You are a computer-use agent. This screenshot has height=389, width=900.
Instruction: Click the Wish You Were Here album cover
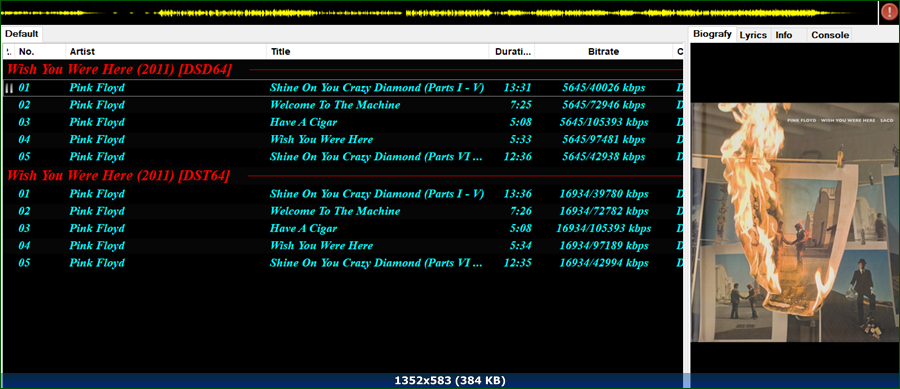(x=794, y=222)
